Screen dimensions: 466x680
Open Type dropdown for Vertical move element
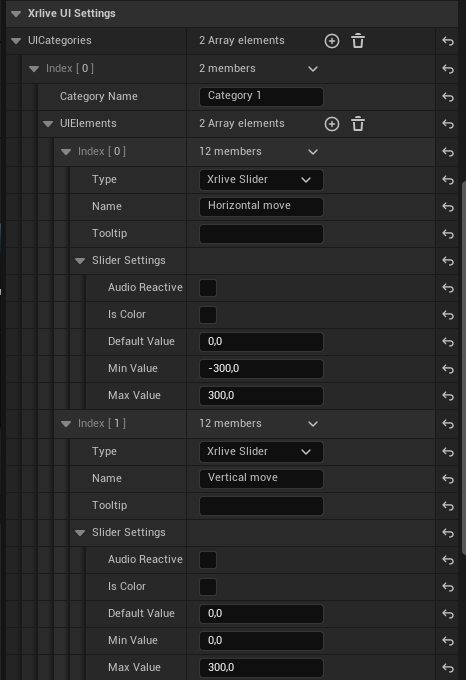pos(261,452)
